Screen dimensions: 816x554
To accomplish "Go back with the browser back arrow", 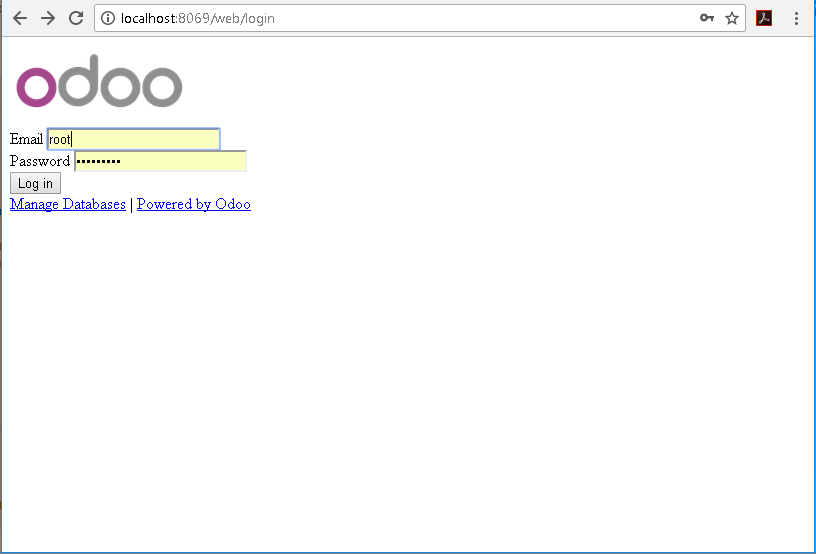I will [x=20, y=18].
